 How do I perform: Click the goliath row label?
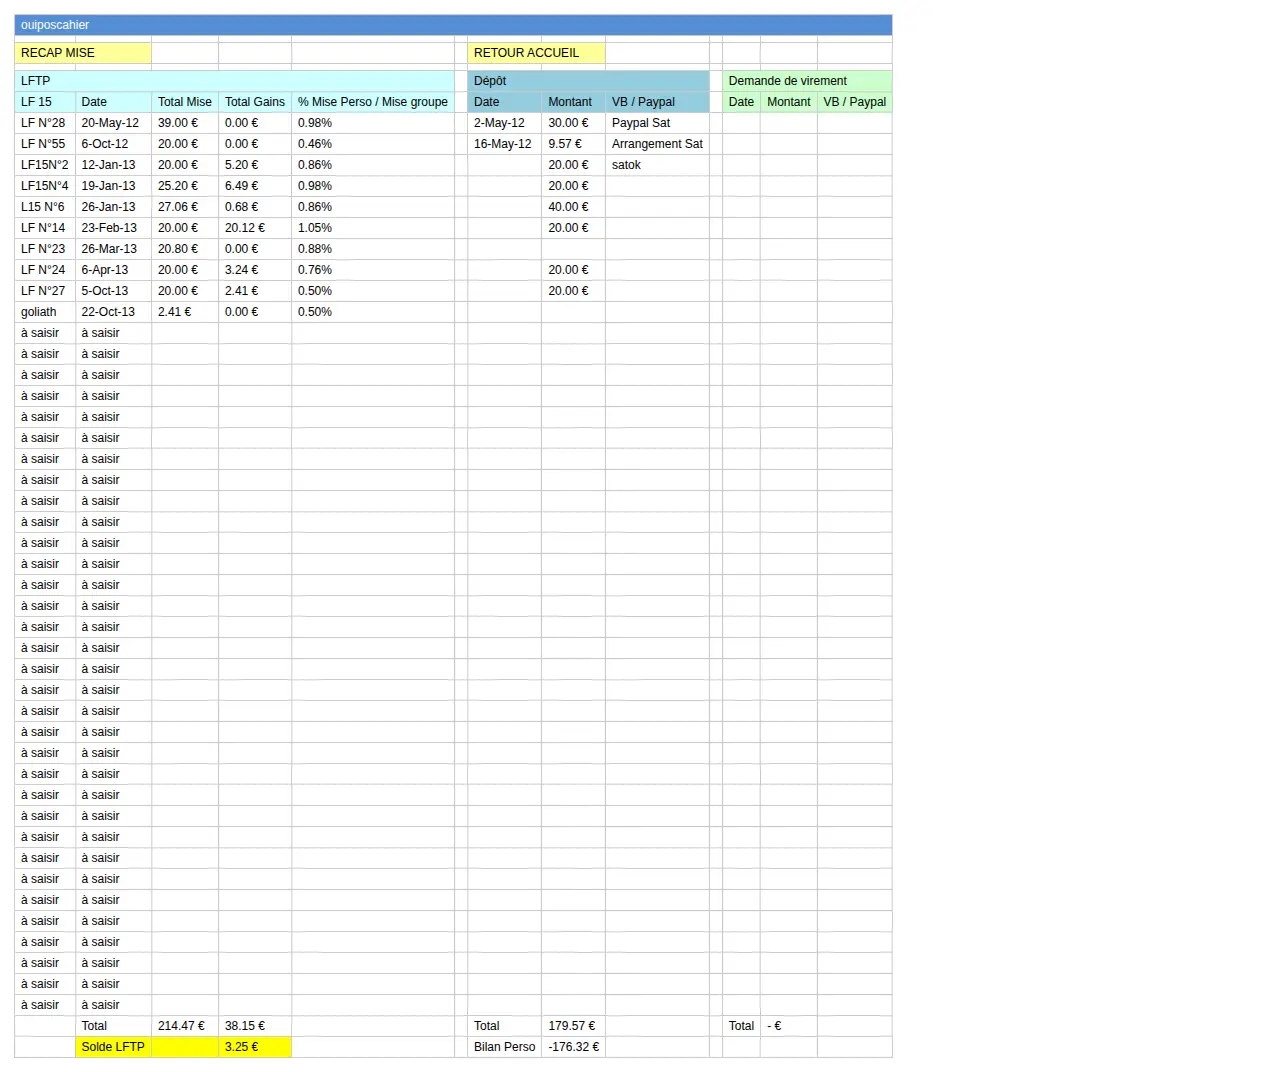point(45,312)
